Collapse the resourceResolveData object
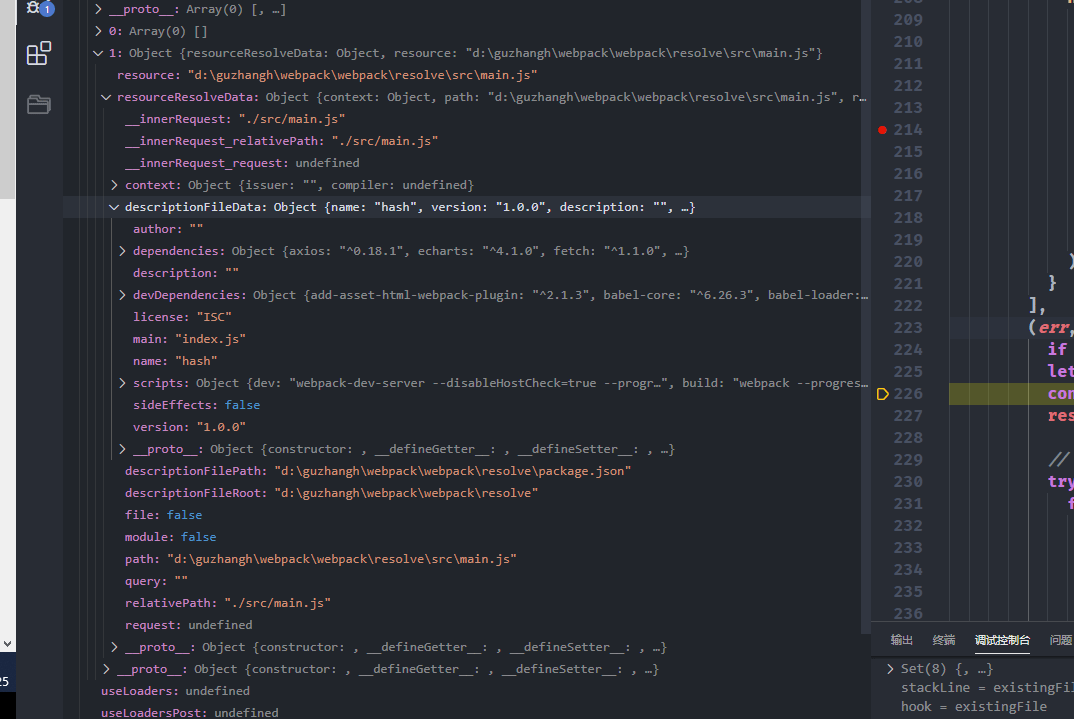Image resolution: width=1074 pixels, height=719 pixels. coord(107,97)
